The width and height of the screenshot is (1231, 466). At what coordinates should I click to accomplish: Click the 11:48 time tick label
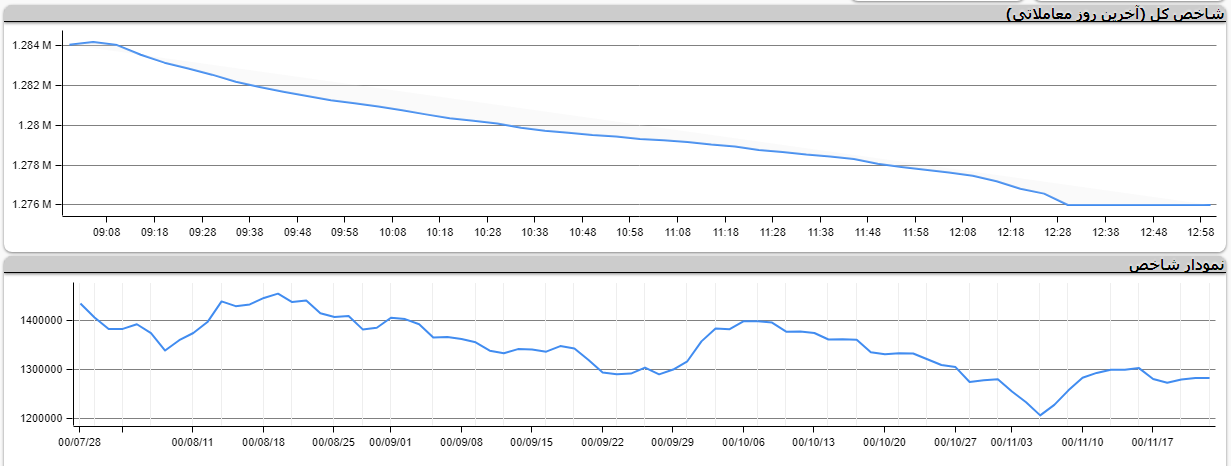tap(867, 232)
